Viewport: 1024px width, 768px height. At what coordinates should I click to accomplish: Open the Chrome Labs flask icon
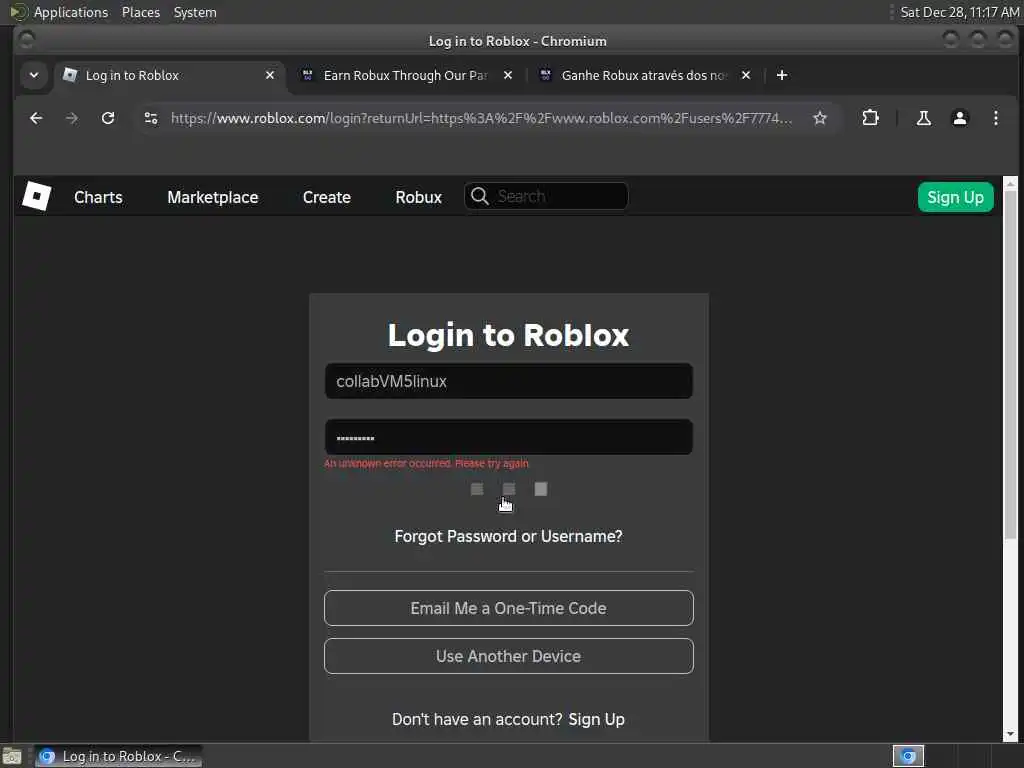(923, 118)
